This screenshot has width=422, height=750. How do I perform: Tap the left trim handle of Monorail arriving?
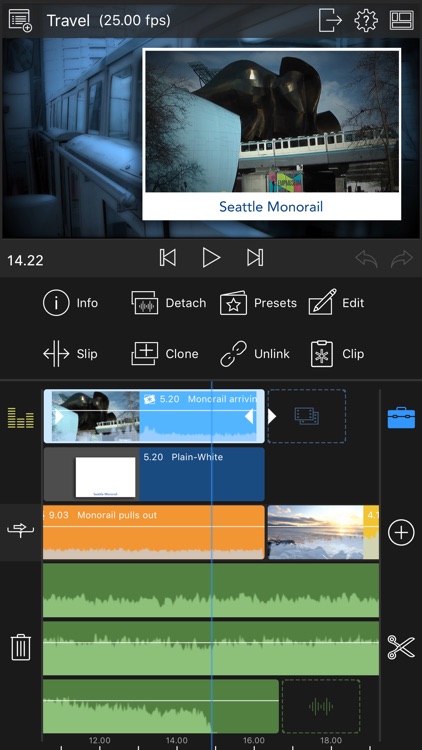pos(59,416)
